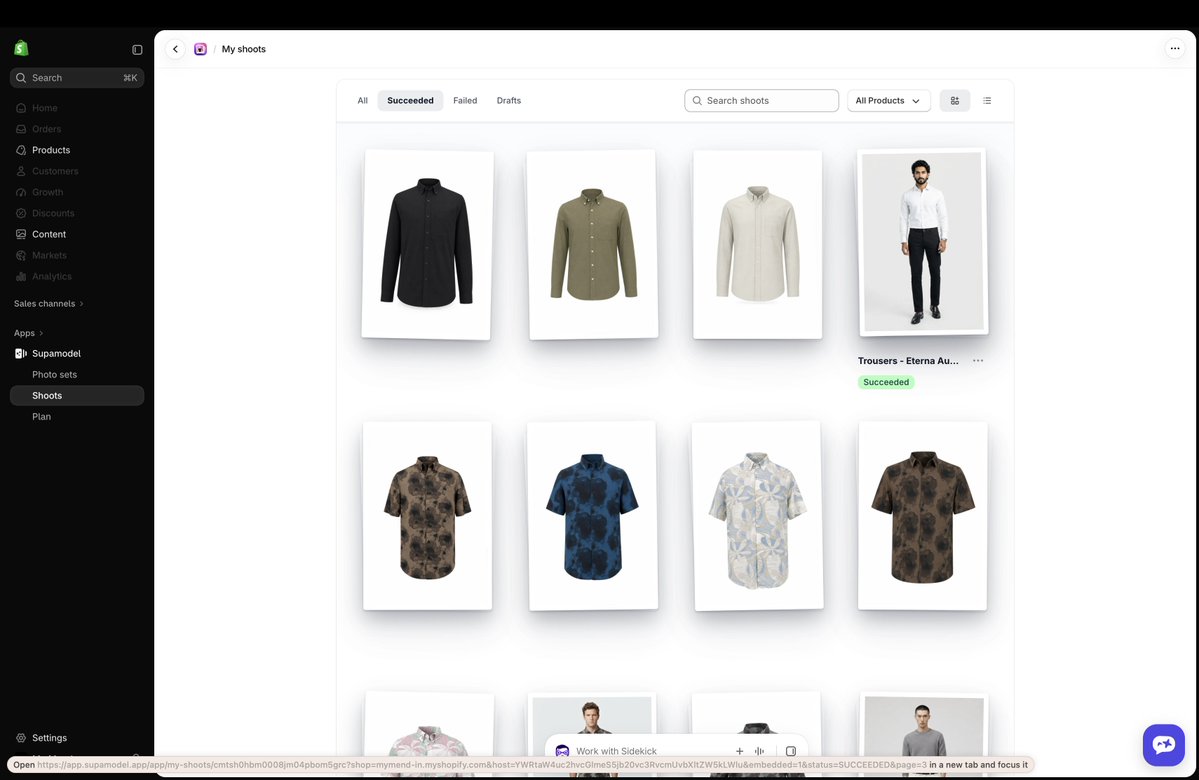The width and height of the screenshot is (1199, 780).
Task: Open the chat support bubble
Action: click(1164, 744)
